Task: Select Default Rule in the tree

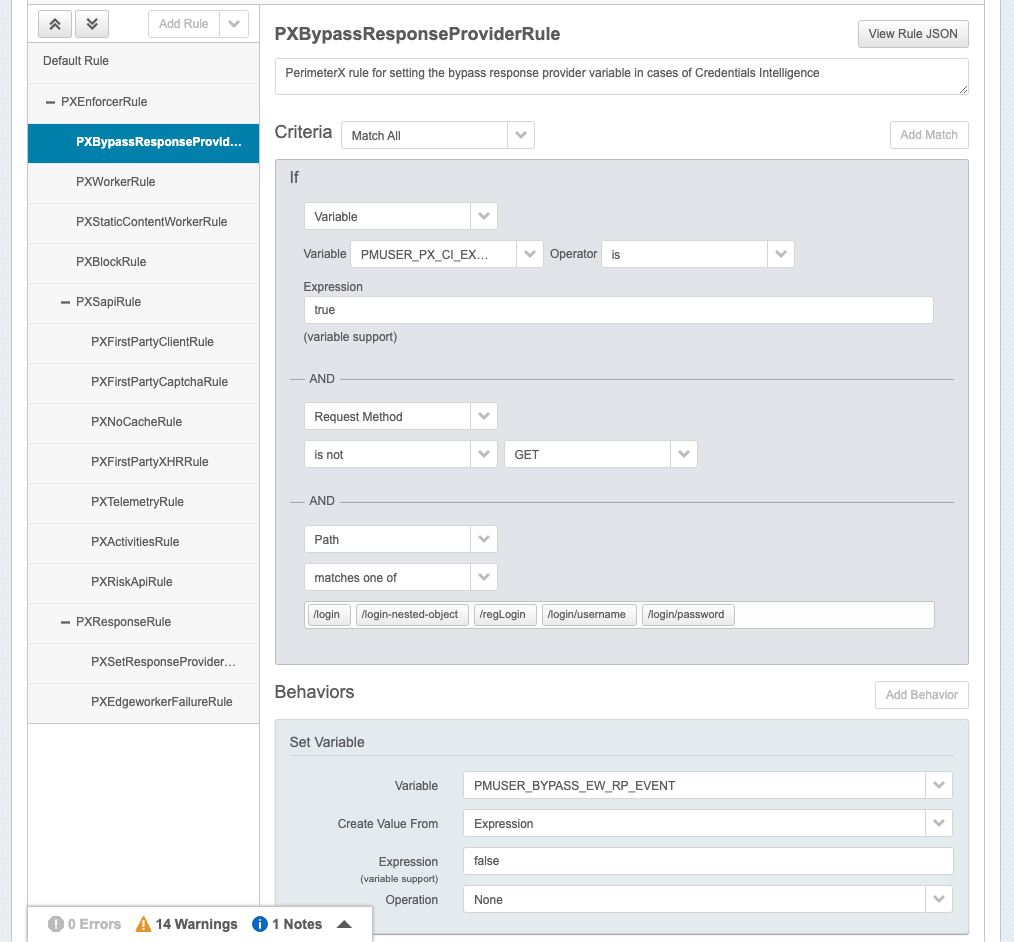Action: click(143, 61)
